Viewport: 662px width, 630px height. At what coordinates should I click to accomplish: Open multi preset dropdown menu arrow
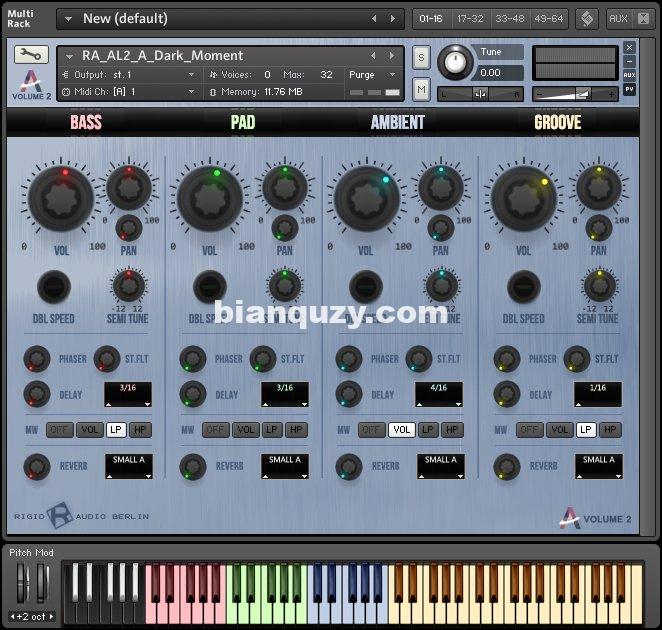click(x=68, y=19)
